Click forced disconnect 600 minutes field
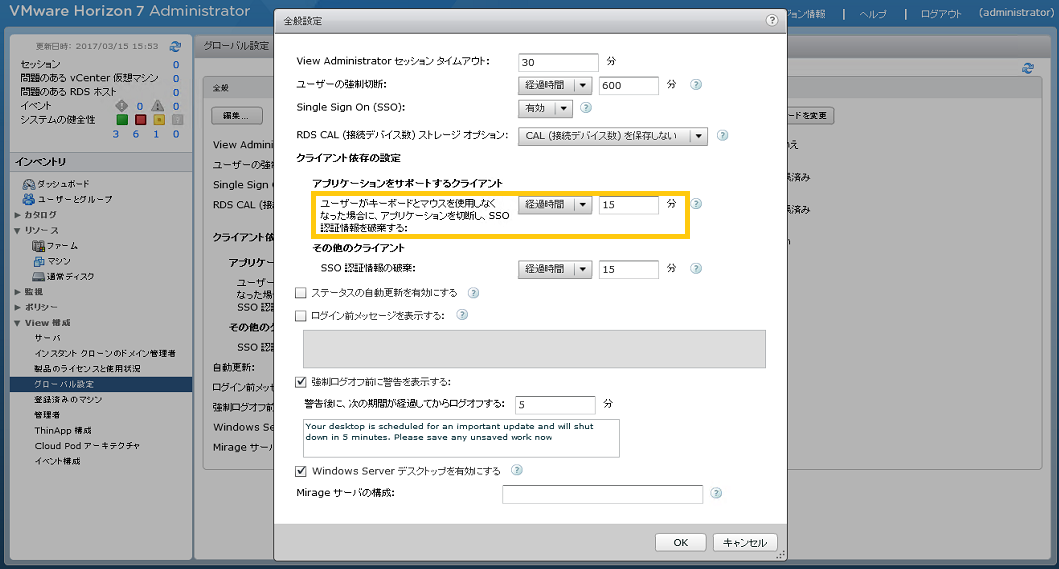Screen dimensions: 1059x569 (x=628, y=85)
